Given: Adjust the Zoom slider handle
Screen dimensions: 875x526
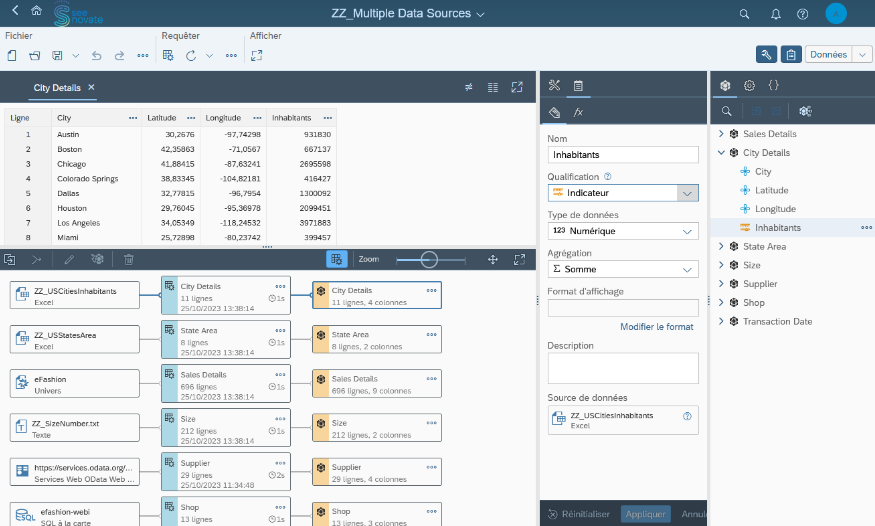Looking at the screenshot, I should (429, 259).
